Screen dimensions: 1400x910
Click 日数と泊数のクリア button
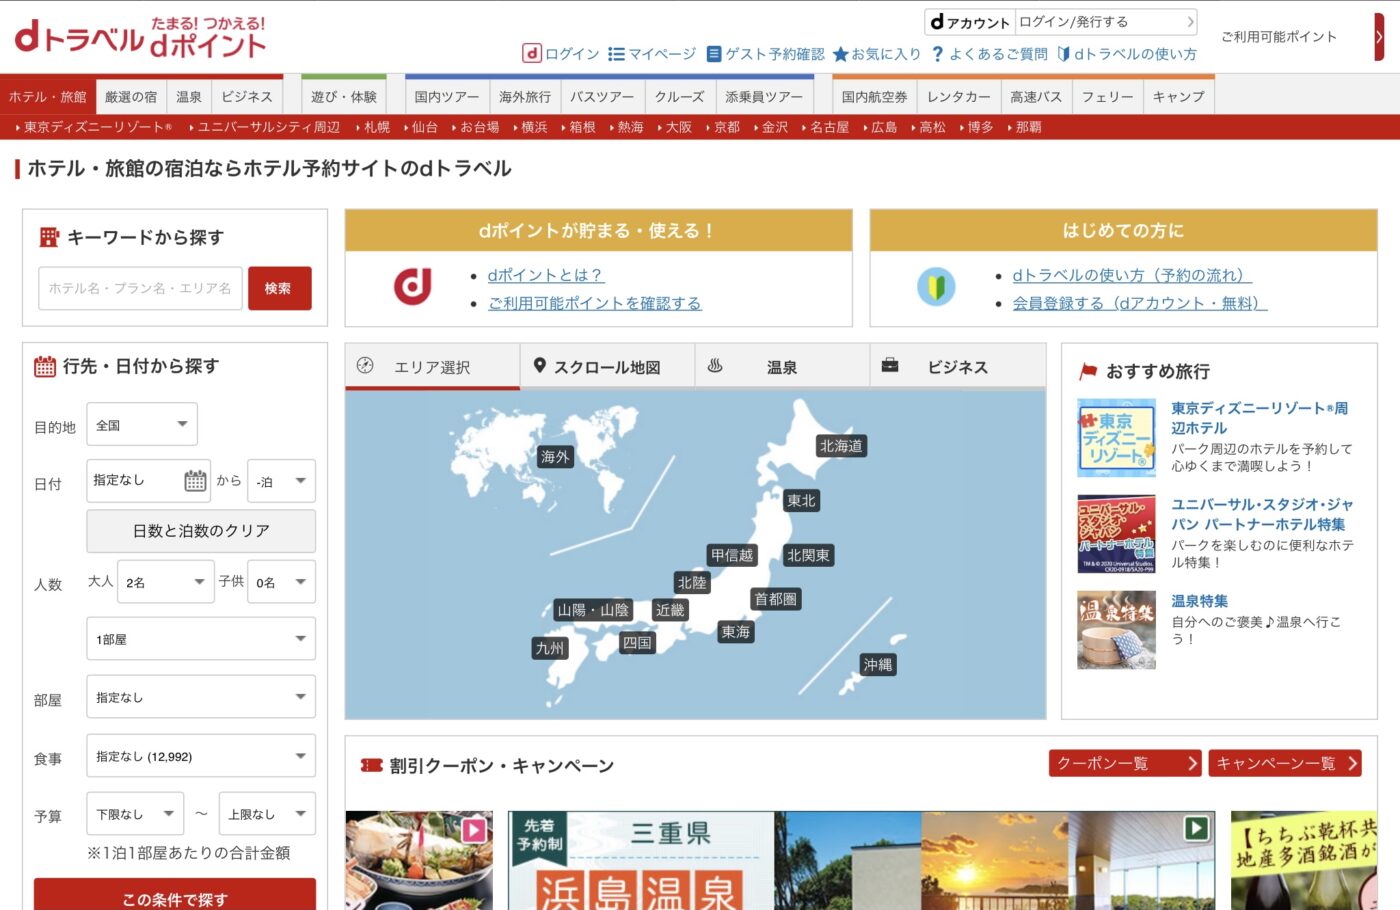point(201,531)
